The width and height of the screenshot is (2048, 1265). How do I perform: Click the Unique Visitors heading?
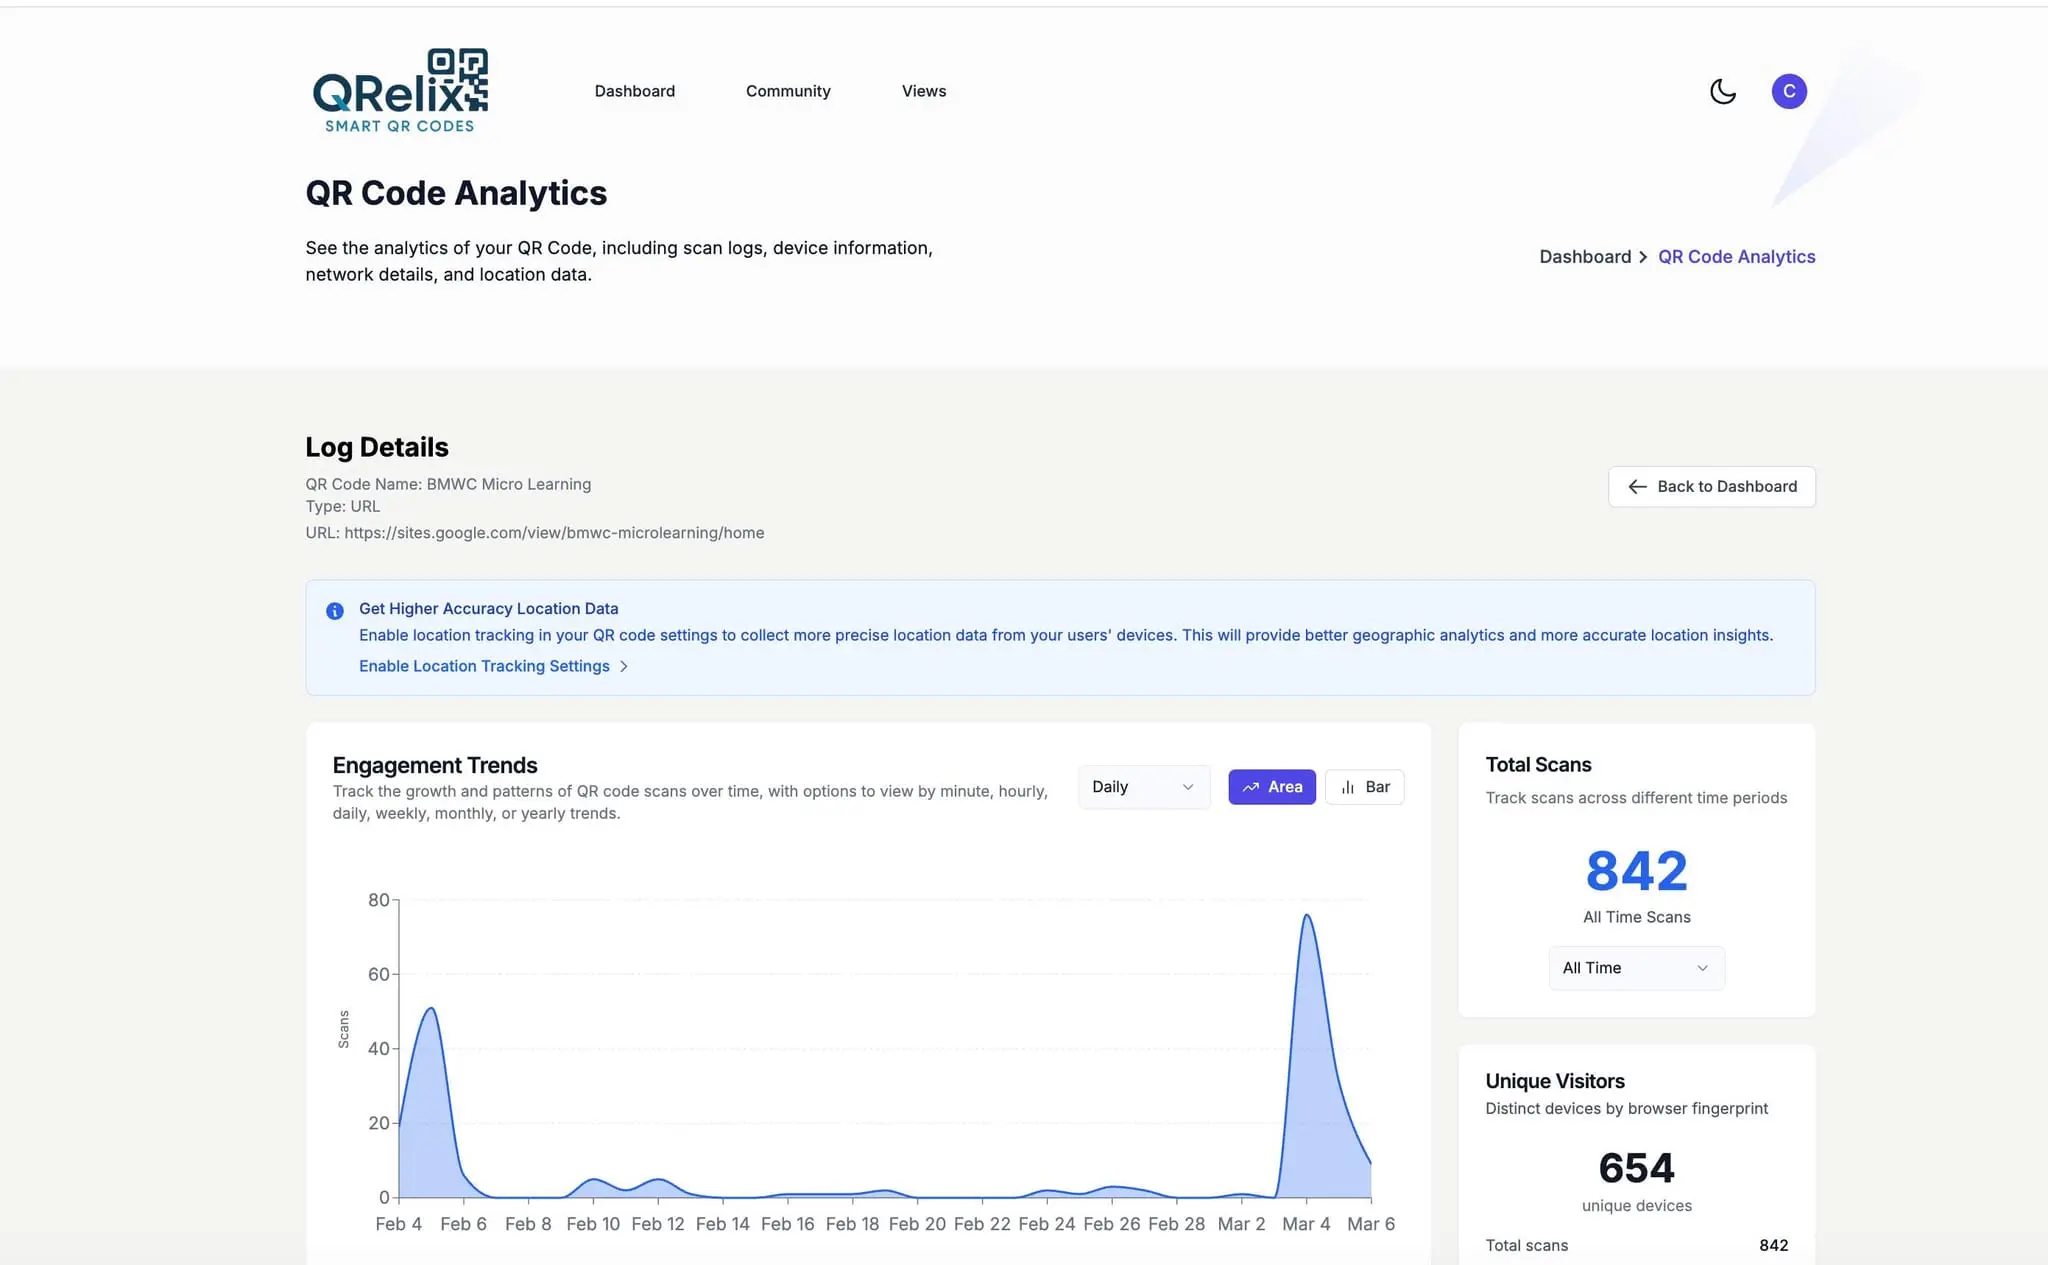click(1555, 1081)
